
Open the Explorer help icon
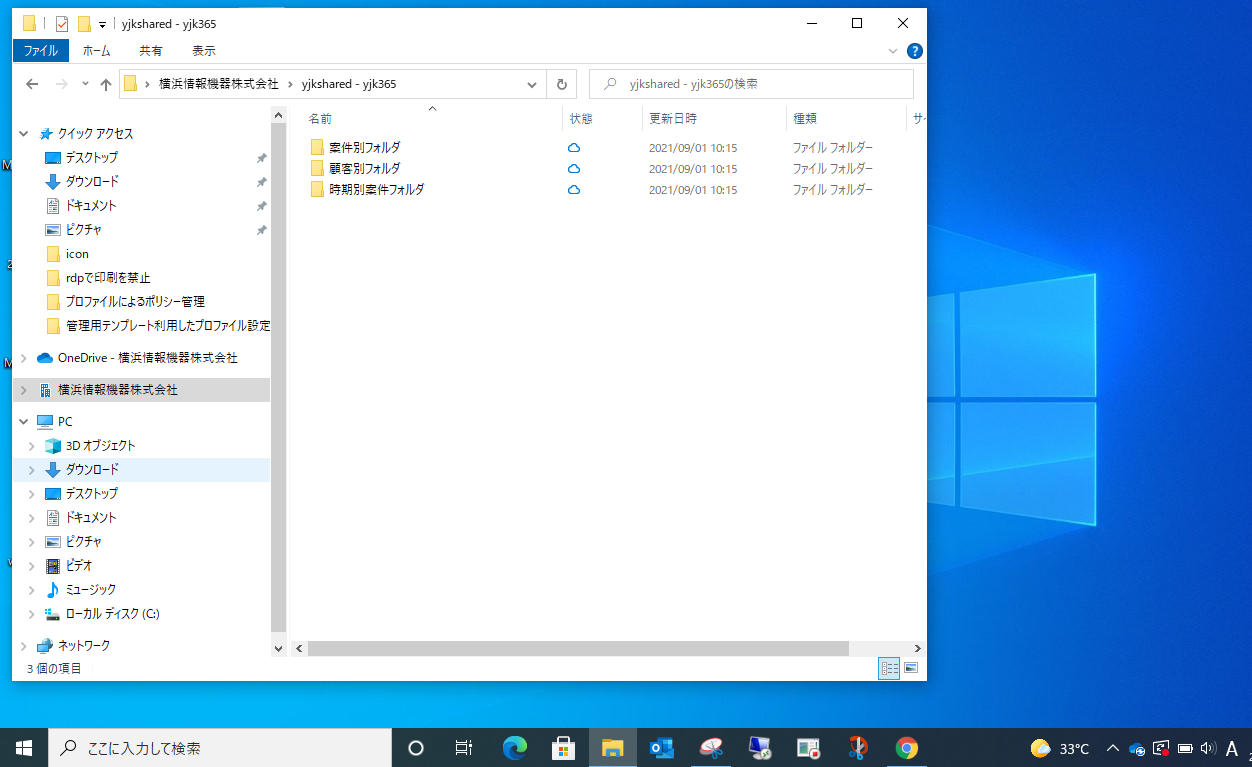(x=914, y=51)
